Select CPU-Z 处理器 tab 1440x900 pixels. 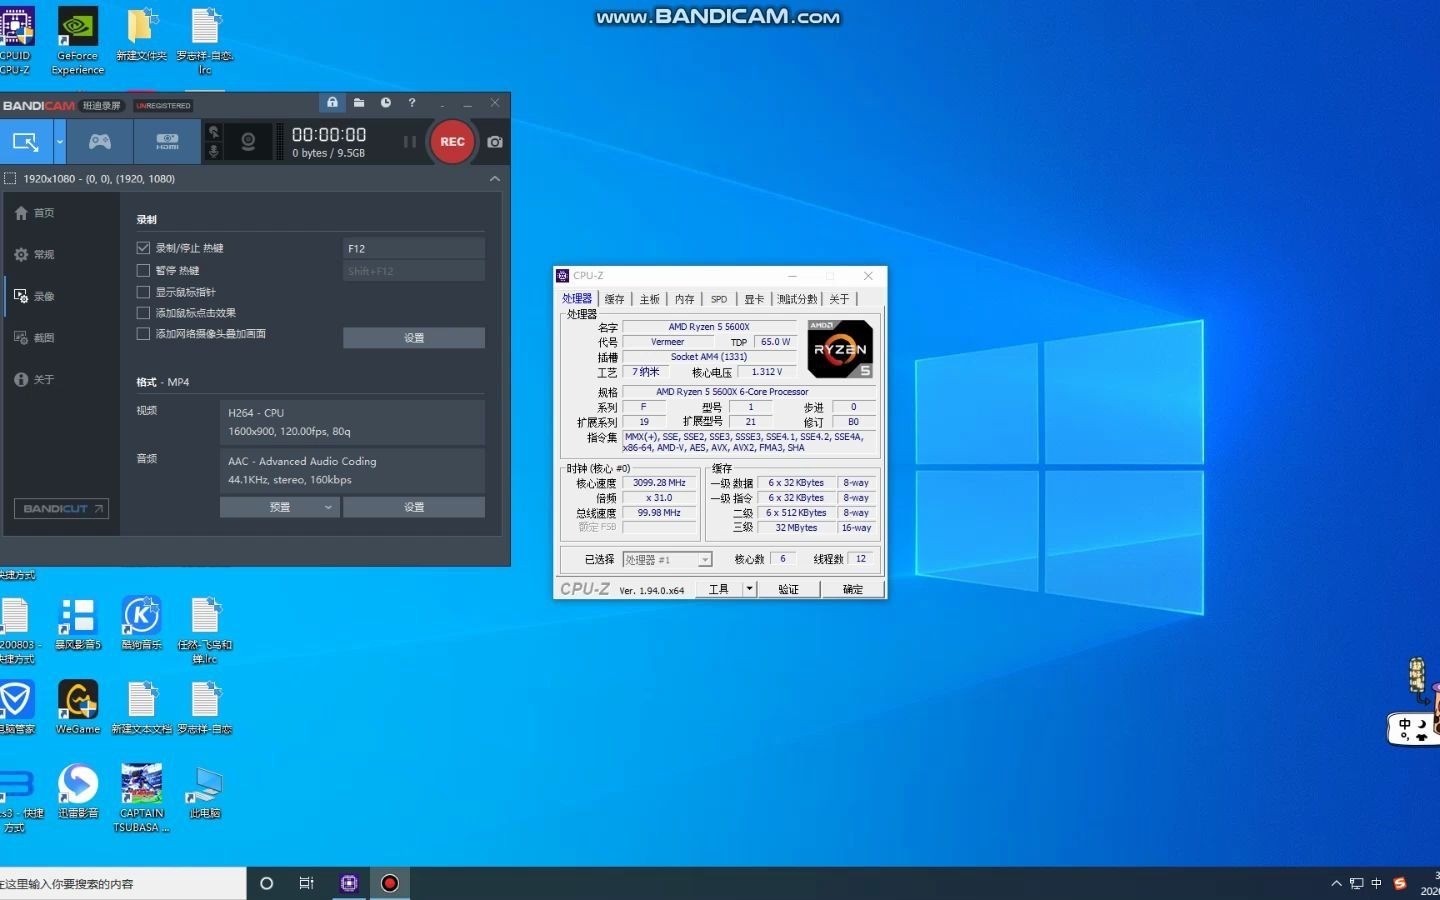pyautogui.click(x=577, y=298)
